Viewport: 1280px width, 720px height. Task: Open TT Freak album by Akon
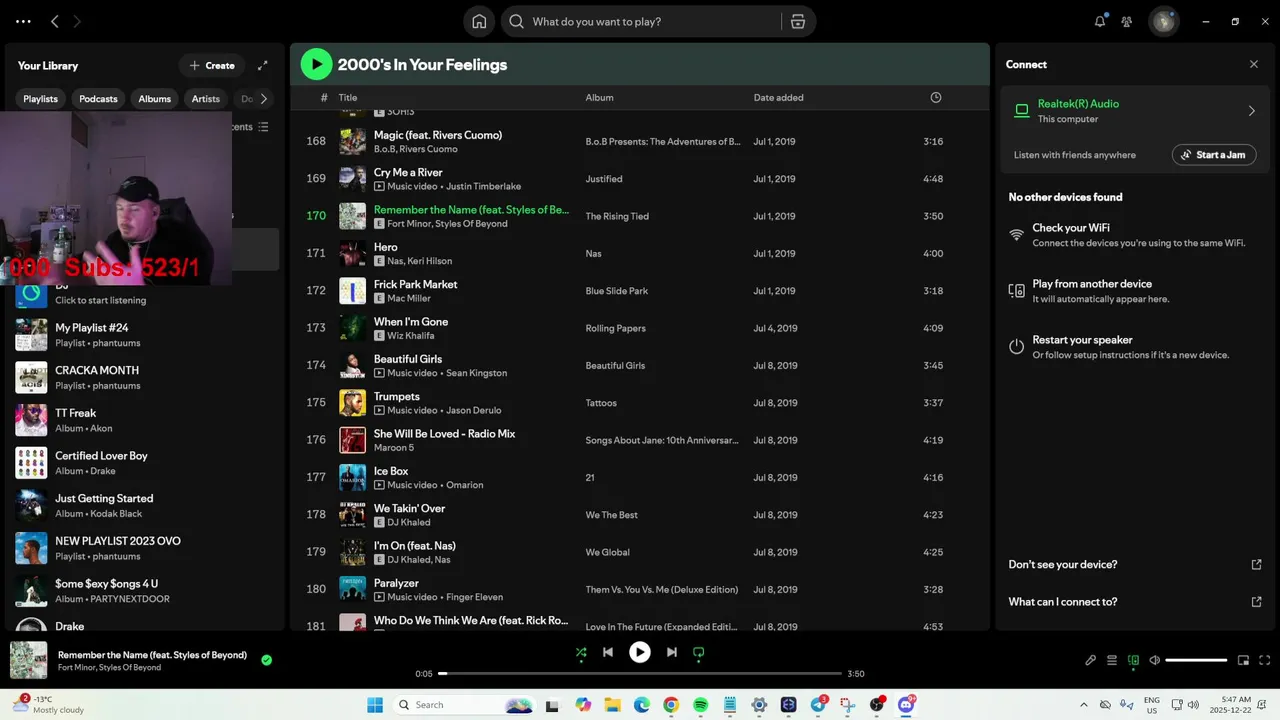(x=145, y=420)
